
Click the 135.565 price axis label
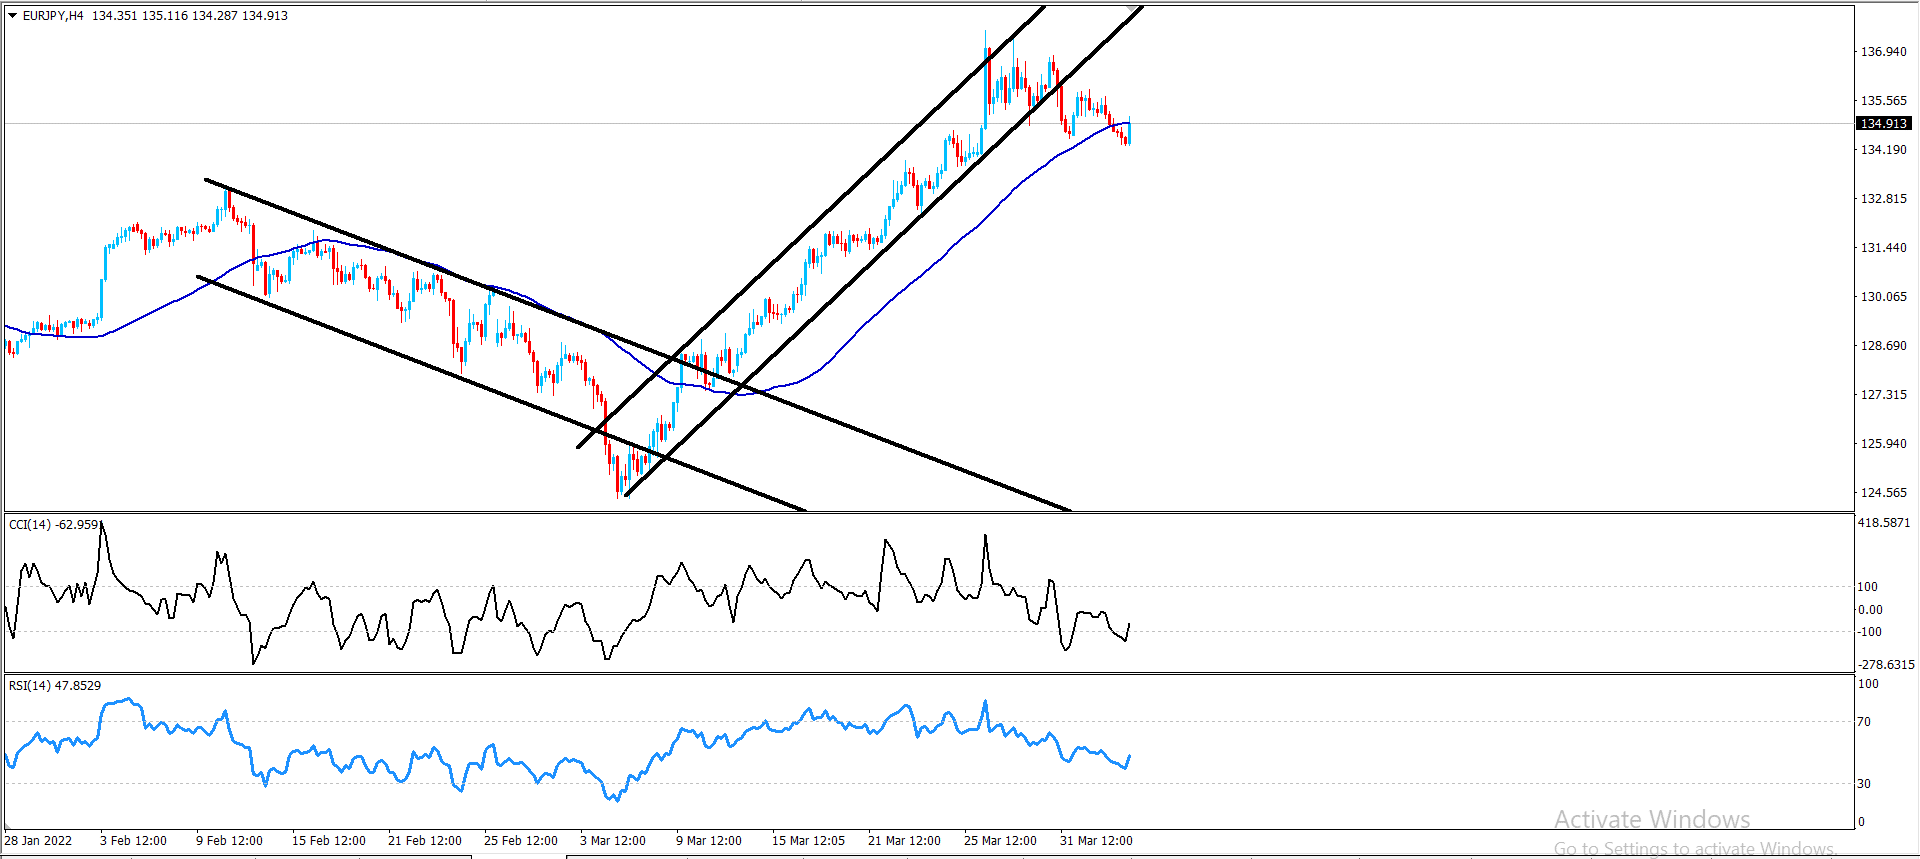click(x=1883, y=101)
